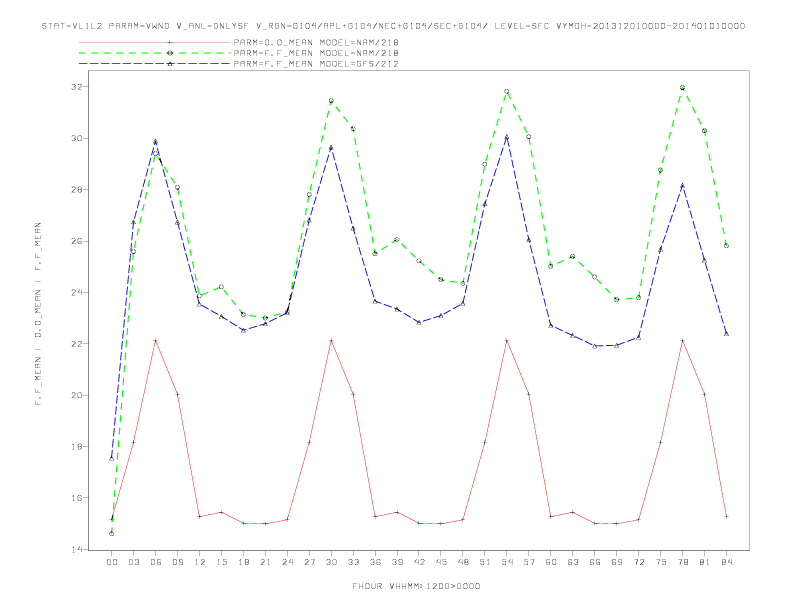This screenshot has height=612, width=792.
Task: Click the 51 forecast hour x-axis label
Action: (485, 562)
